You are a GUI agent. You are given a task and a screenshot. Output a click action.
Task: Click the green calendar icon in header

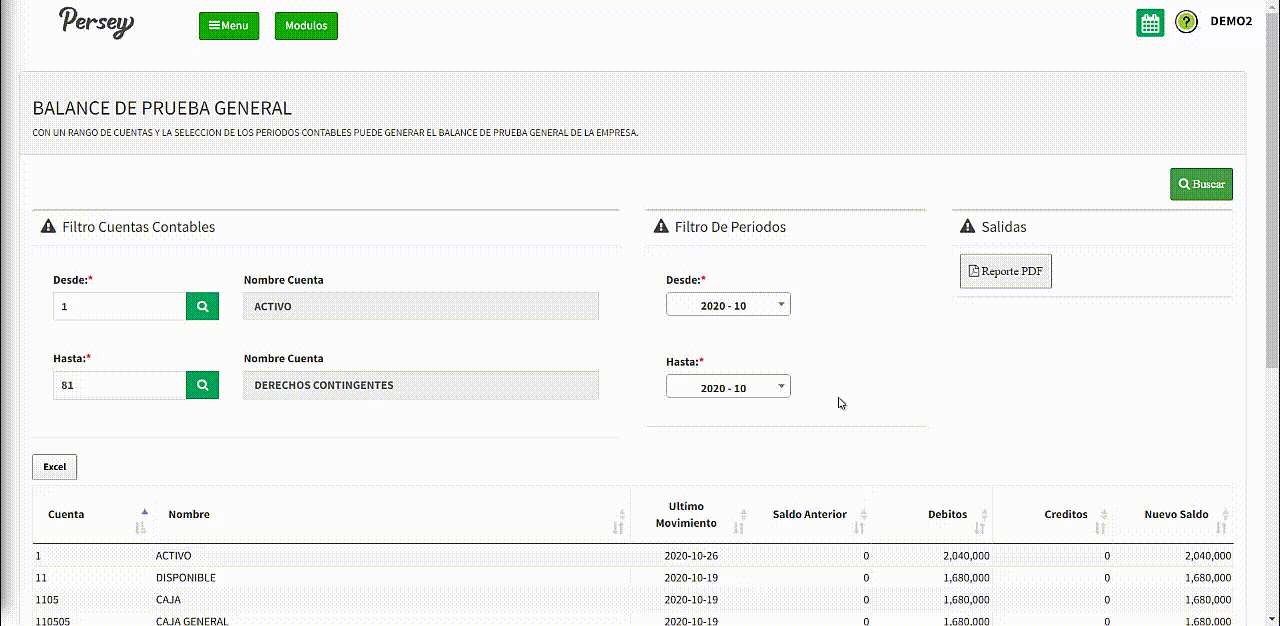(1150, 23)
